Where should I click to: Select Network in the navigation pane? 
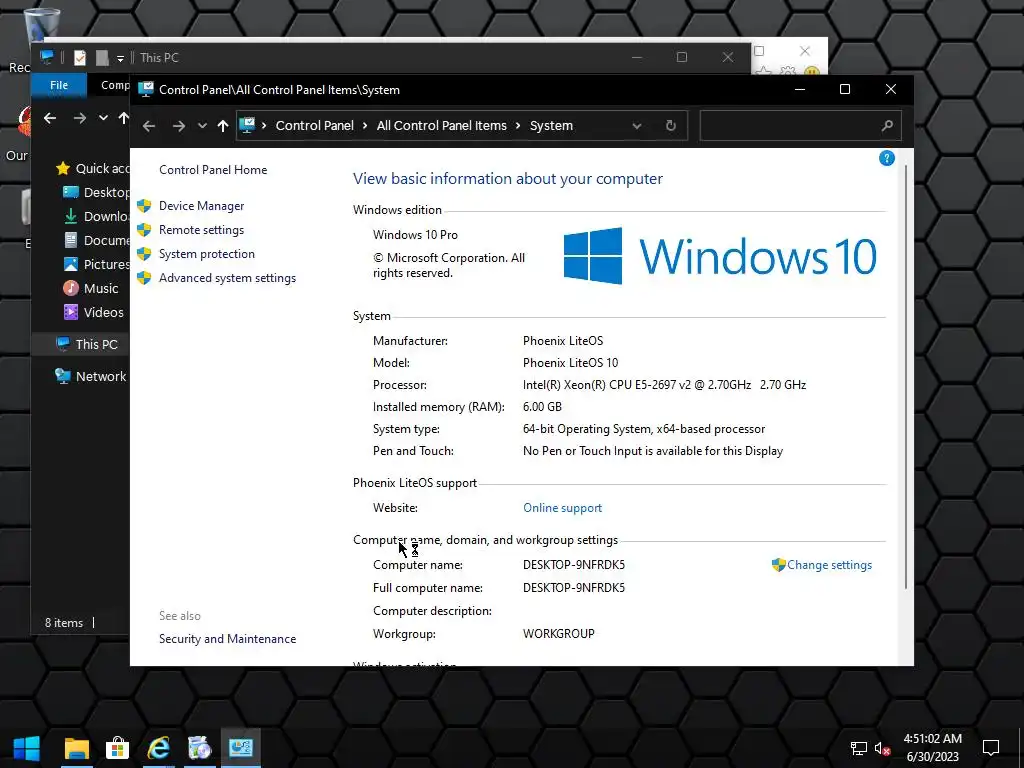(x=91, y=376)
